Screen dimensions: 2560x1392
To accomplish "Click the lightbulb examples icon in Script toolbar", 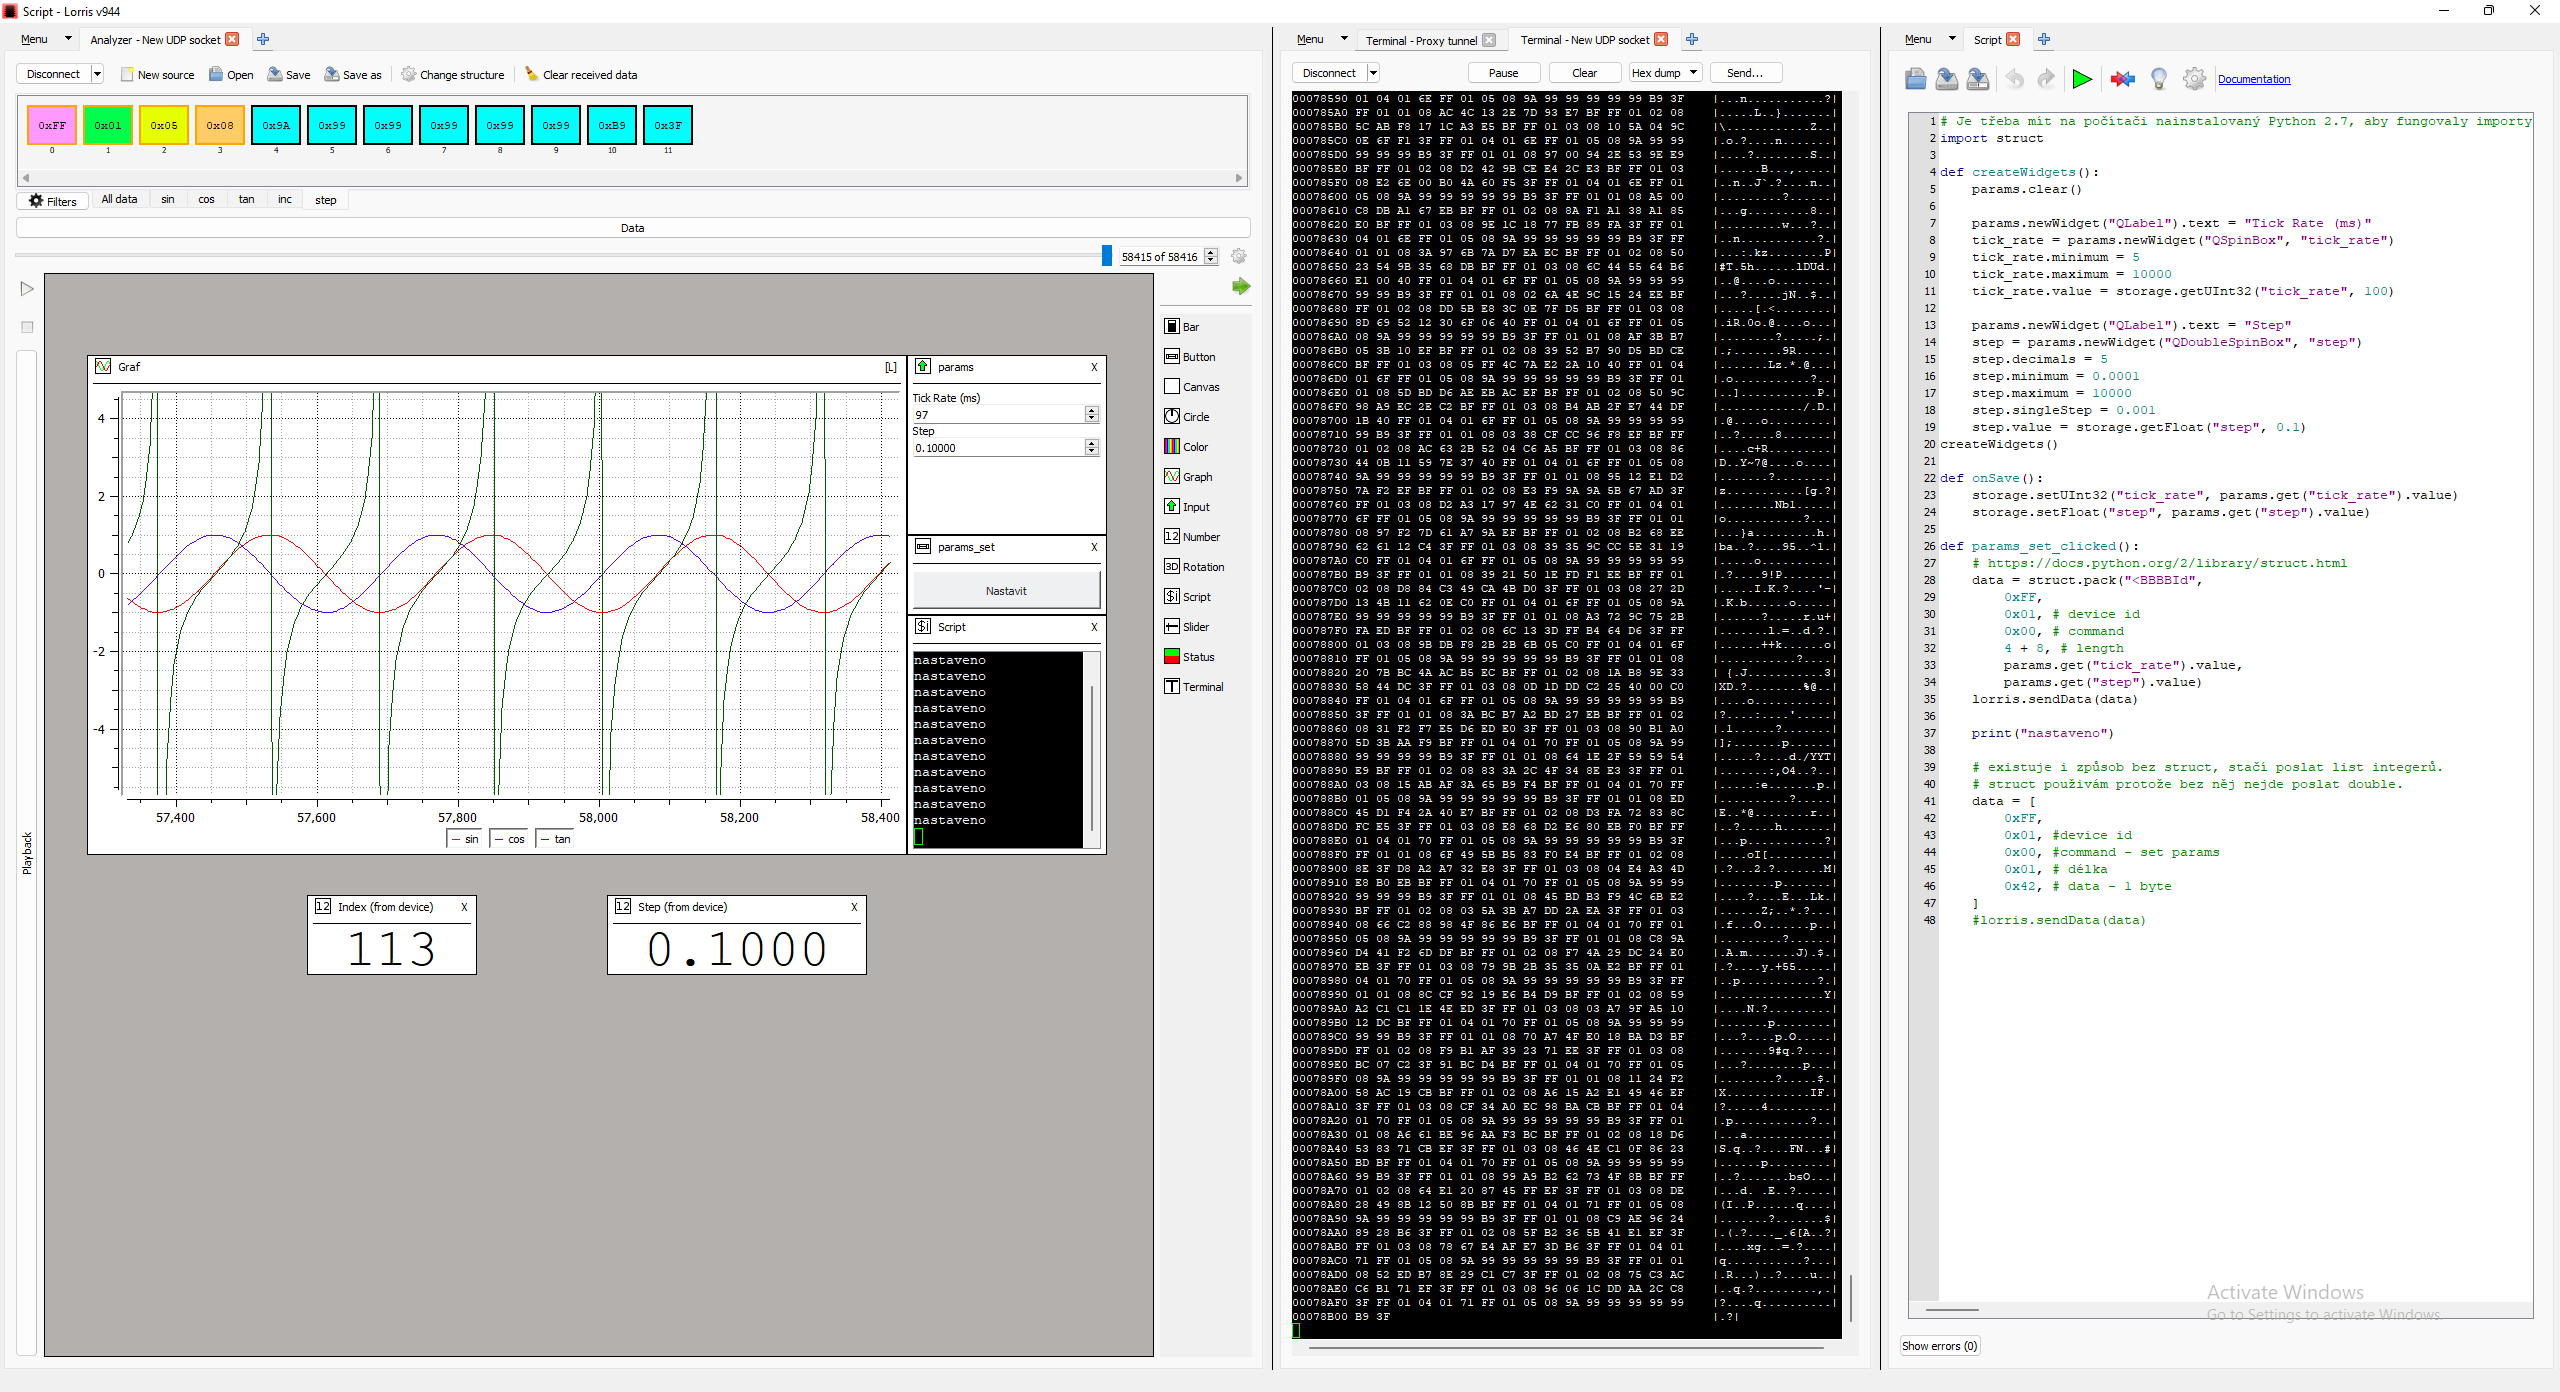I will pos(2159,79).
